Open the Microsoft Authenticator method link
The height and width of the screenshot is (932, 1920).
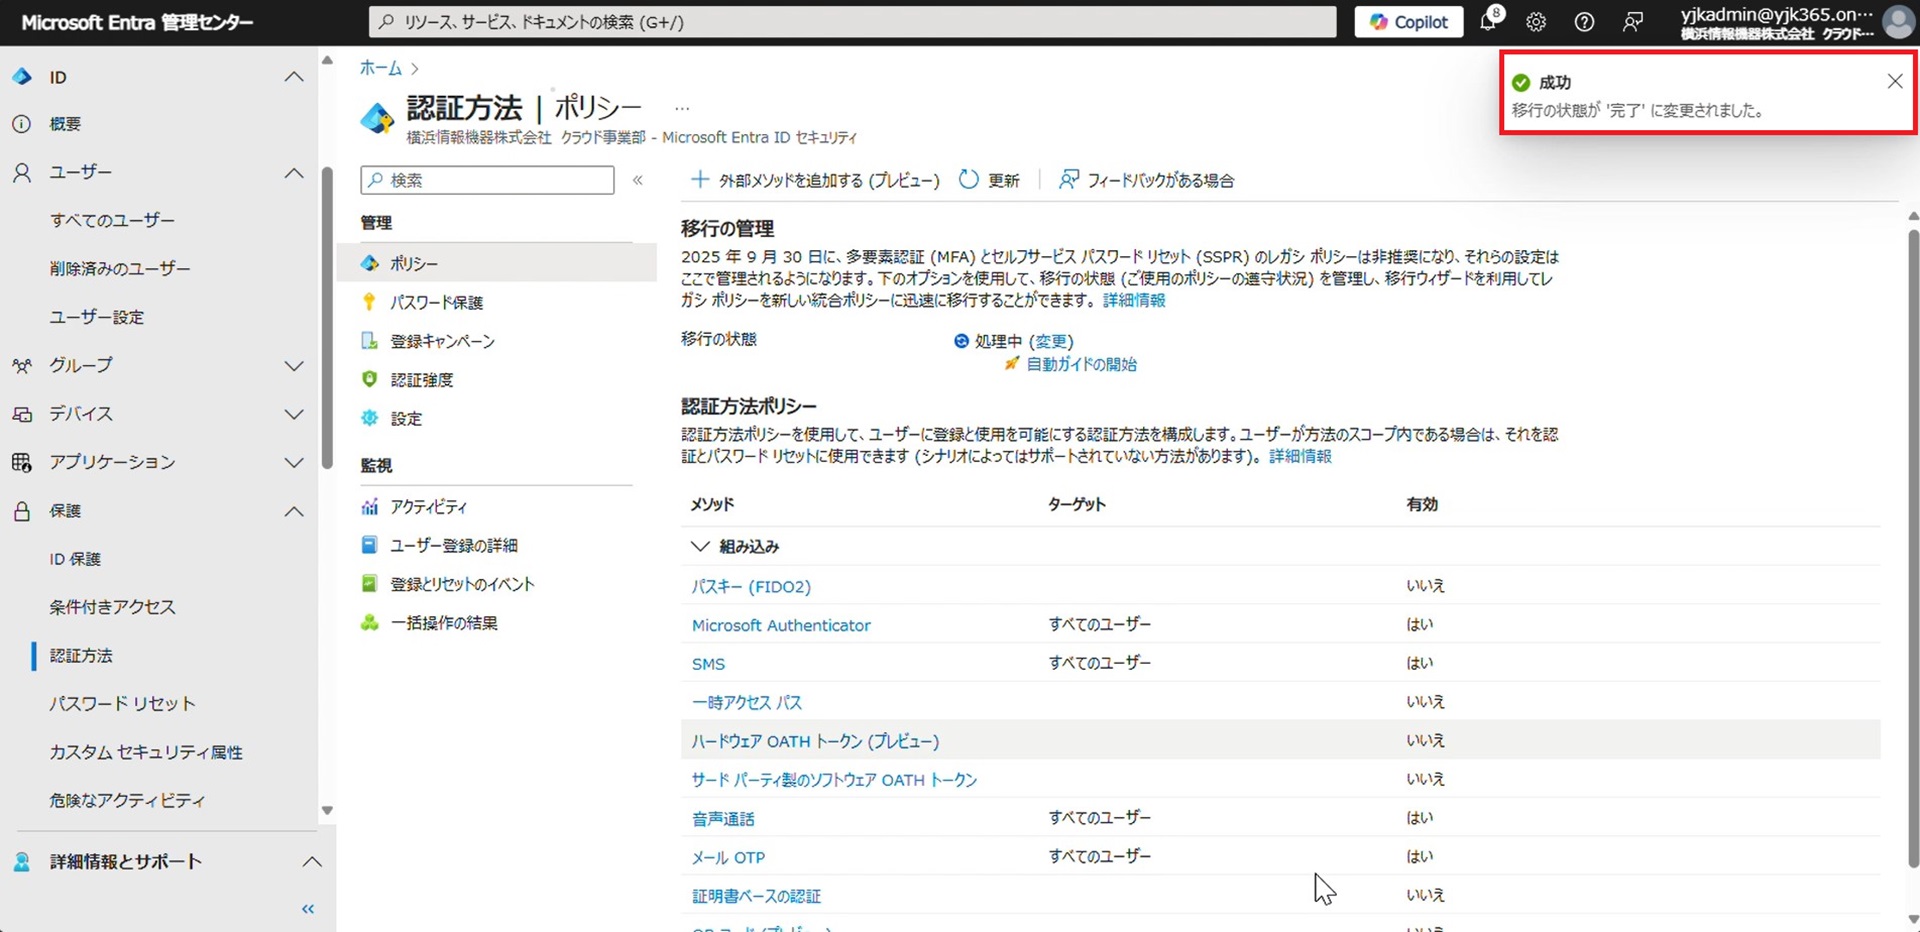pos(781,625)
